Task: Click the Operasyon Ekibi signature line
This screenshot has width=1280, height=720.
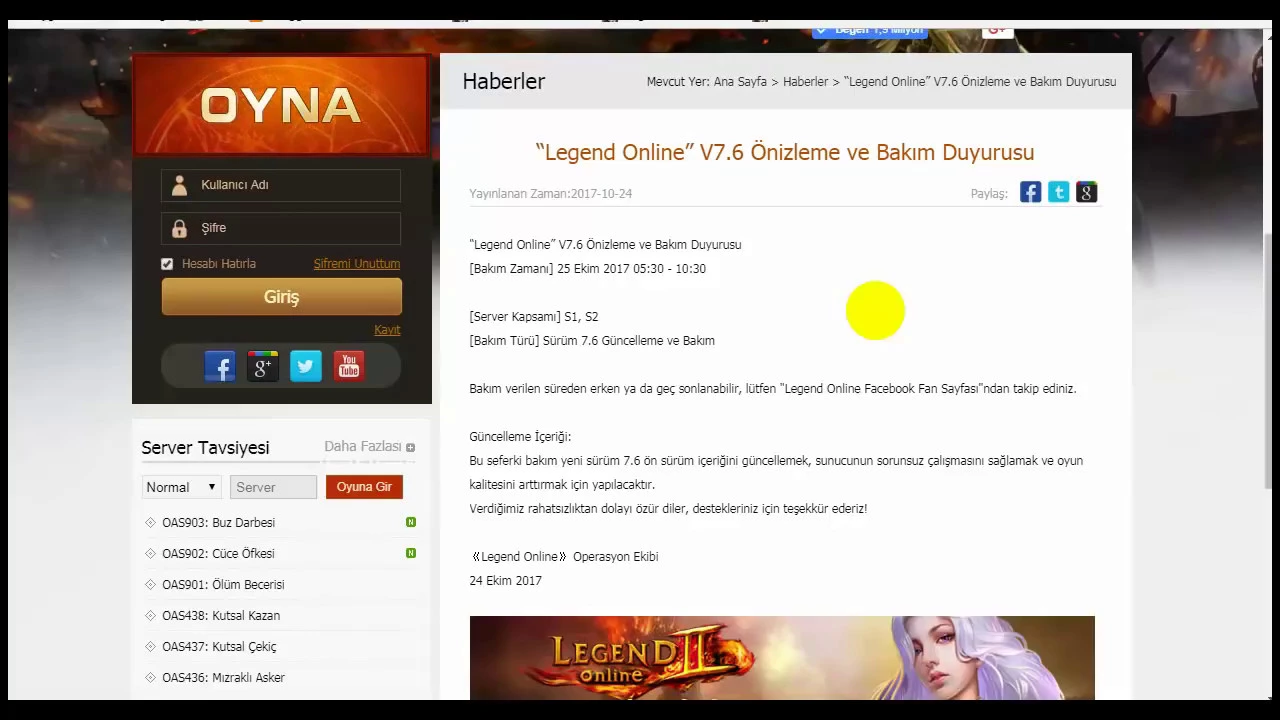Action: [x=564, y=557]
